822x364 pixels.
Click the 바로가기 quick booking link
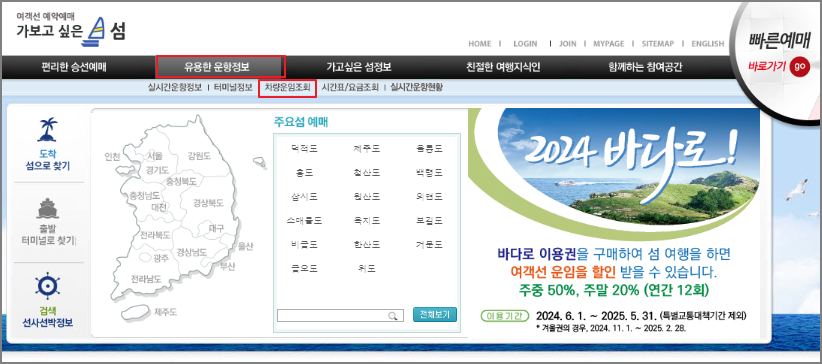768,67
